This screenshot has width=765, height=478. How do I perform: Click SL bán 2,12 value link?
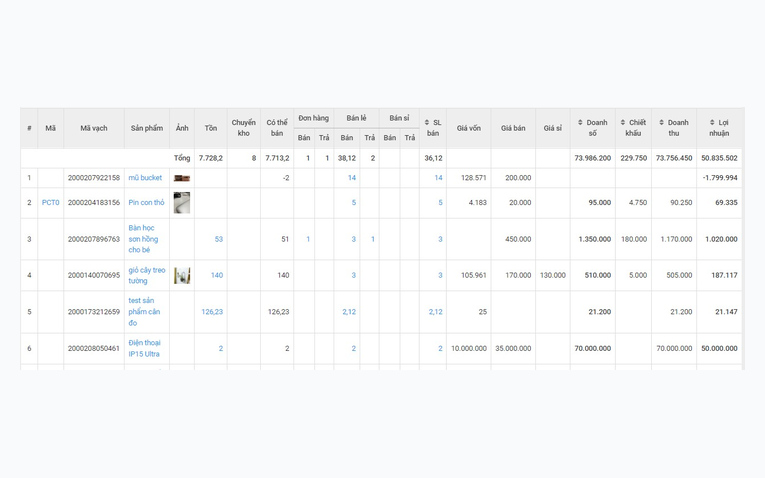(436, 312)
